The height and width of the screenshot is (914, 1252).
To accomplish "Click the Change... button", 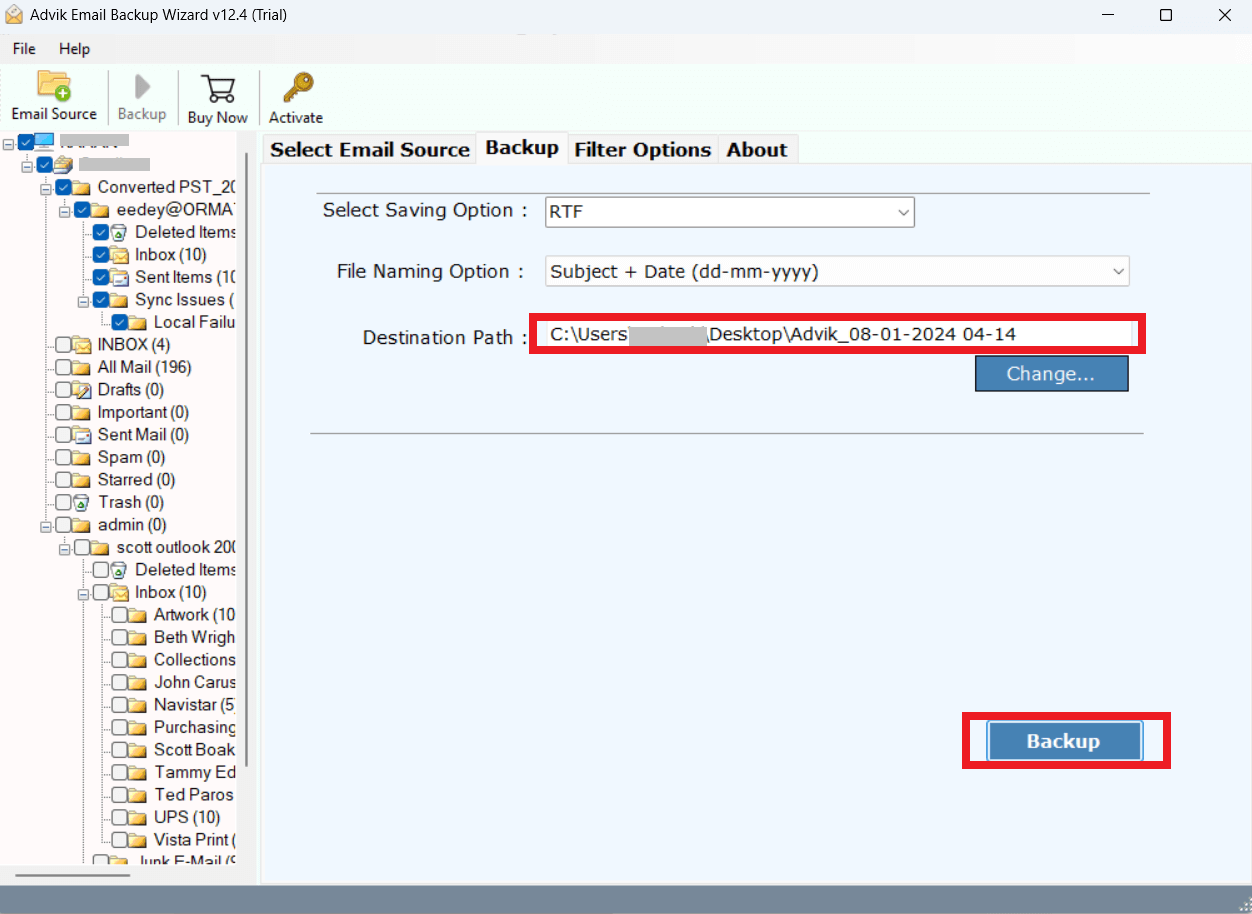I will click(x=1051, y=374).
